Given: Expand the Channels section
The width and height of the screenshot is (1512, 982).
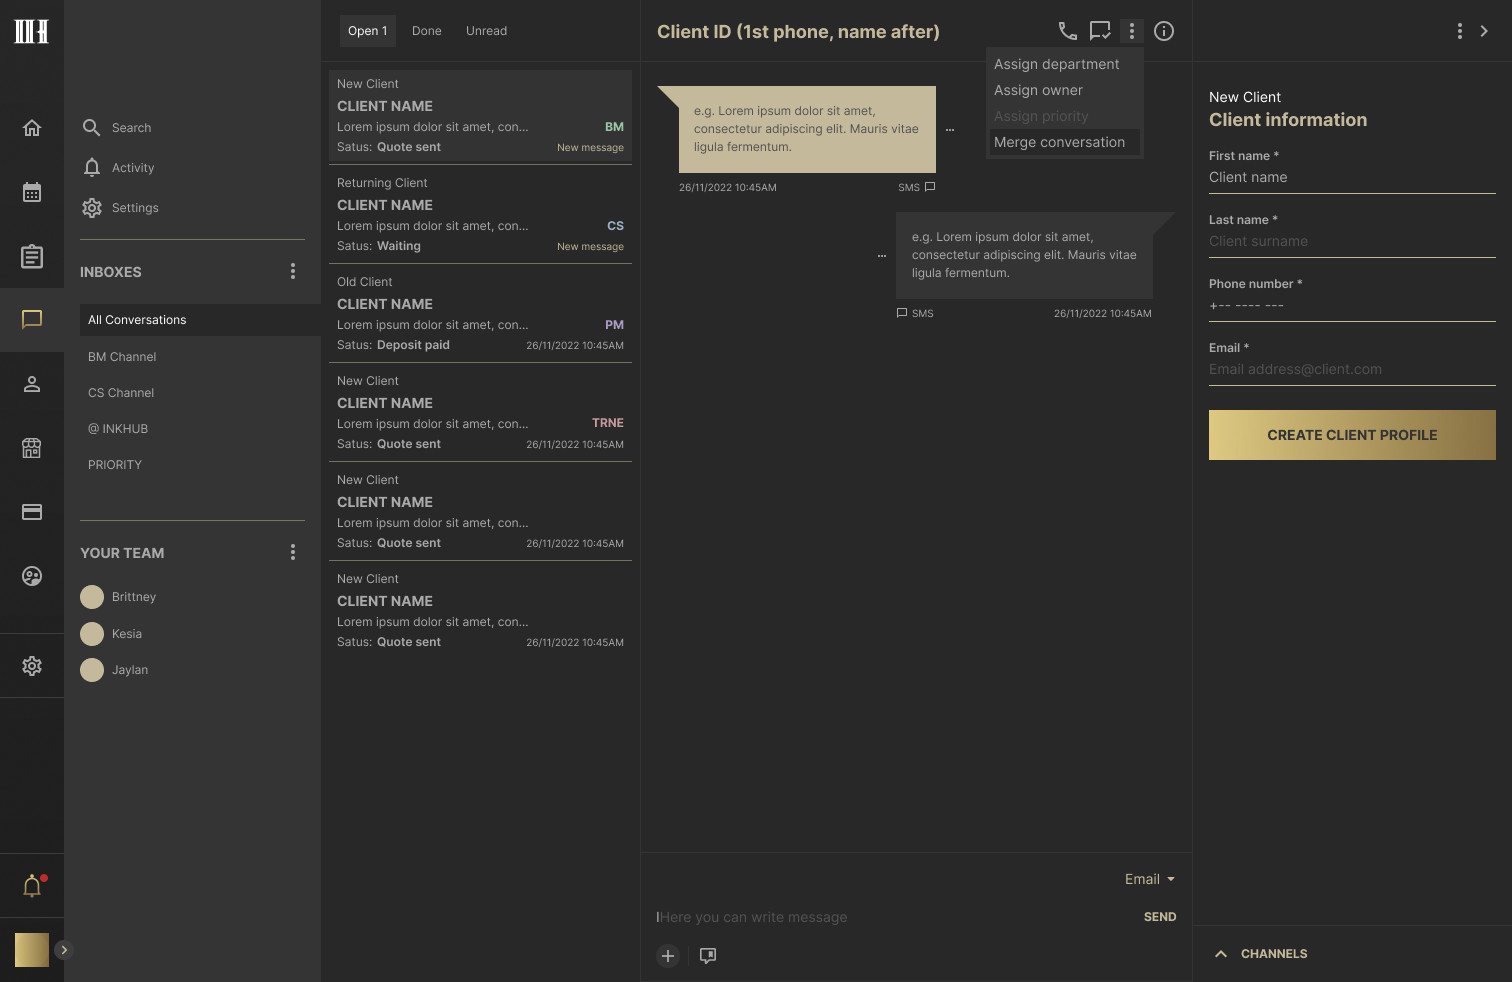Looking at the screenshot, I should point(1262,954).
